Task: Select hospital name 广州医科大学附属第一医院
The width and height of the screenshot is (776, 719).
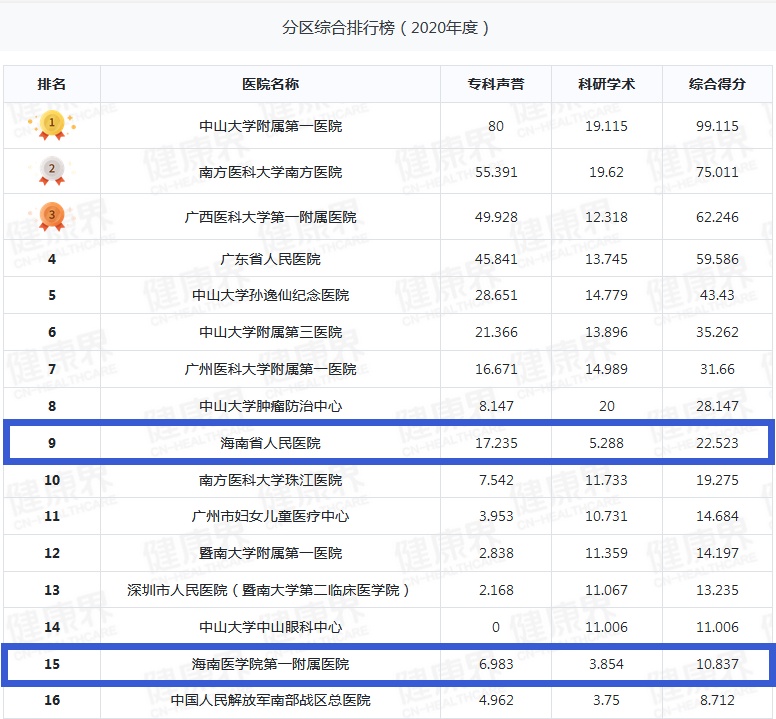Action: [x=271, y=369]
